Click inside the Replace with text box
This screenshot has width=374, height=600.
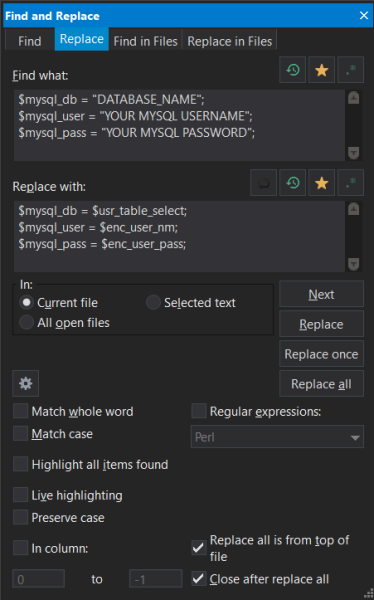[179, 236]
